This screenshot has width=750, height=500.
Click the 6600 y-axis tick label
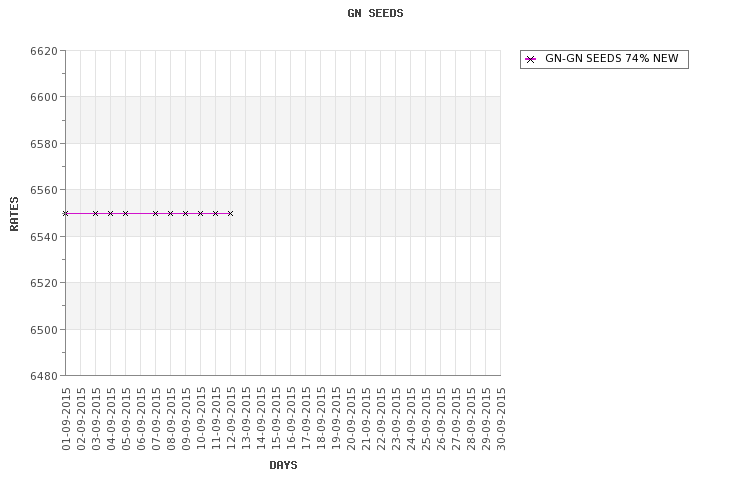pos(44,97)
